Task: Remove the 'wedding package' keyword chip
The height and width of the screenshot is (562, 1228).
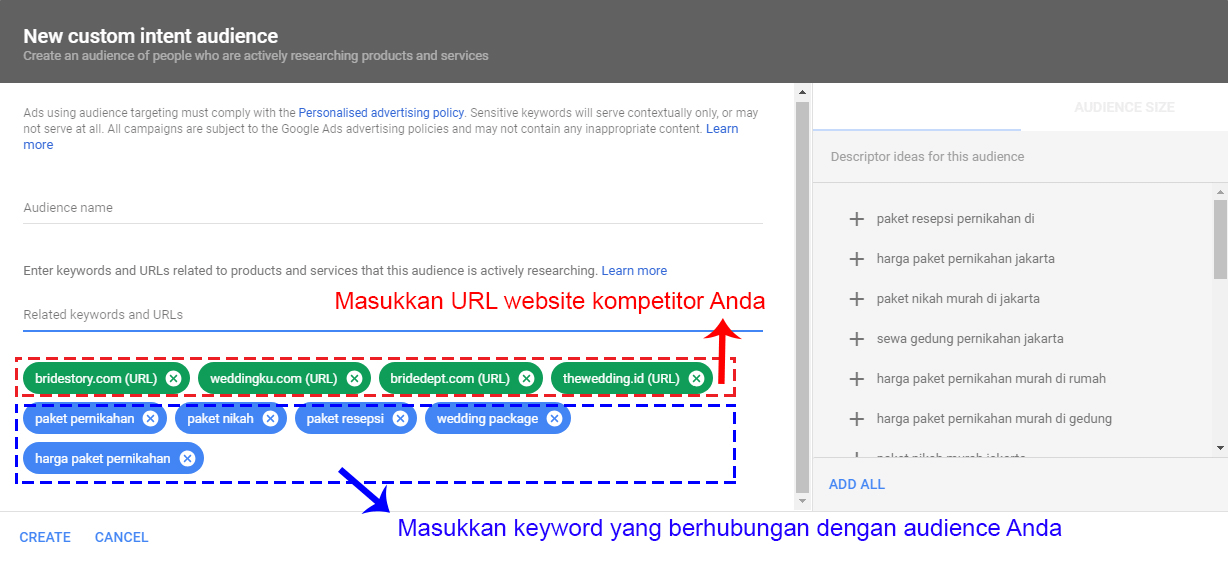Action: pos(554,419)
